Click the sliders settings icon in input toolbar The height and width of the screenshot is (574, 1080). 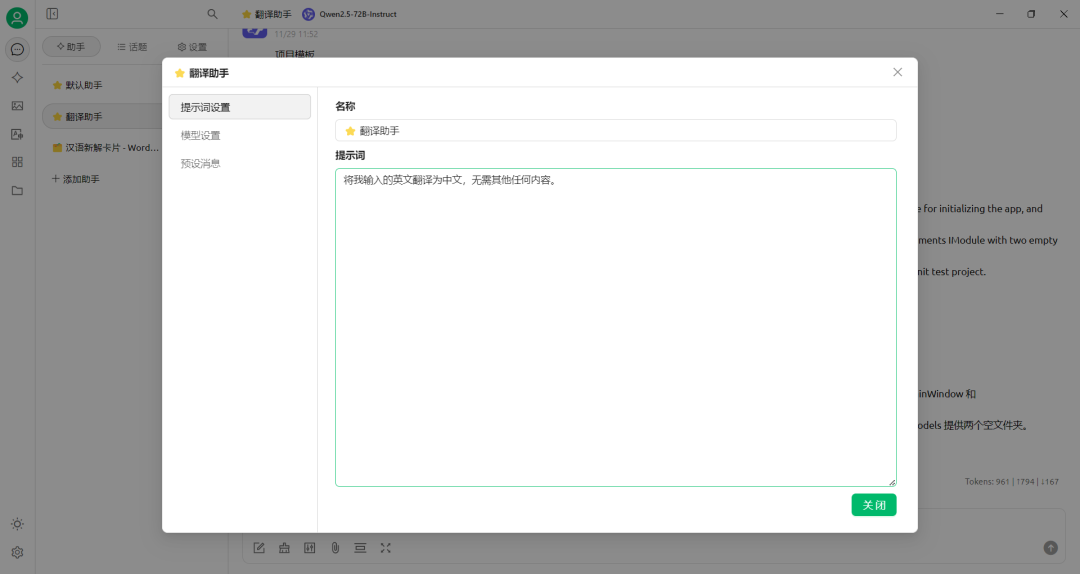click(310, 548)
